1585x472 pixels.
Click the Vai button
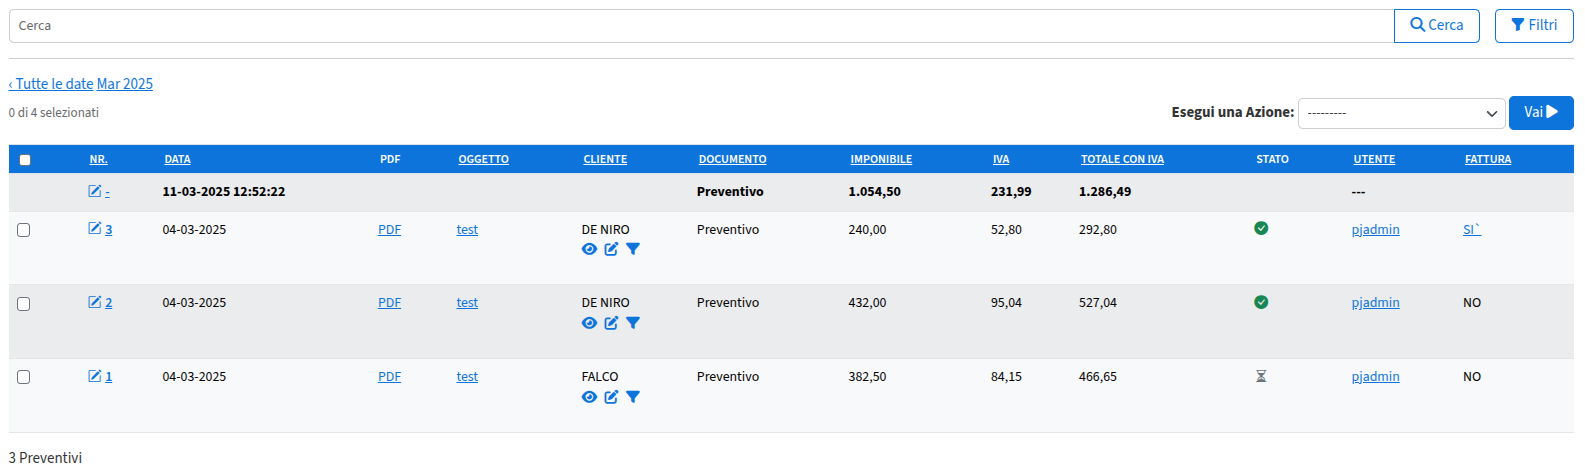click(1541, 112)
